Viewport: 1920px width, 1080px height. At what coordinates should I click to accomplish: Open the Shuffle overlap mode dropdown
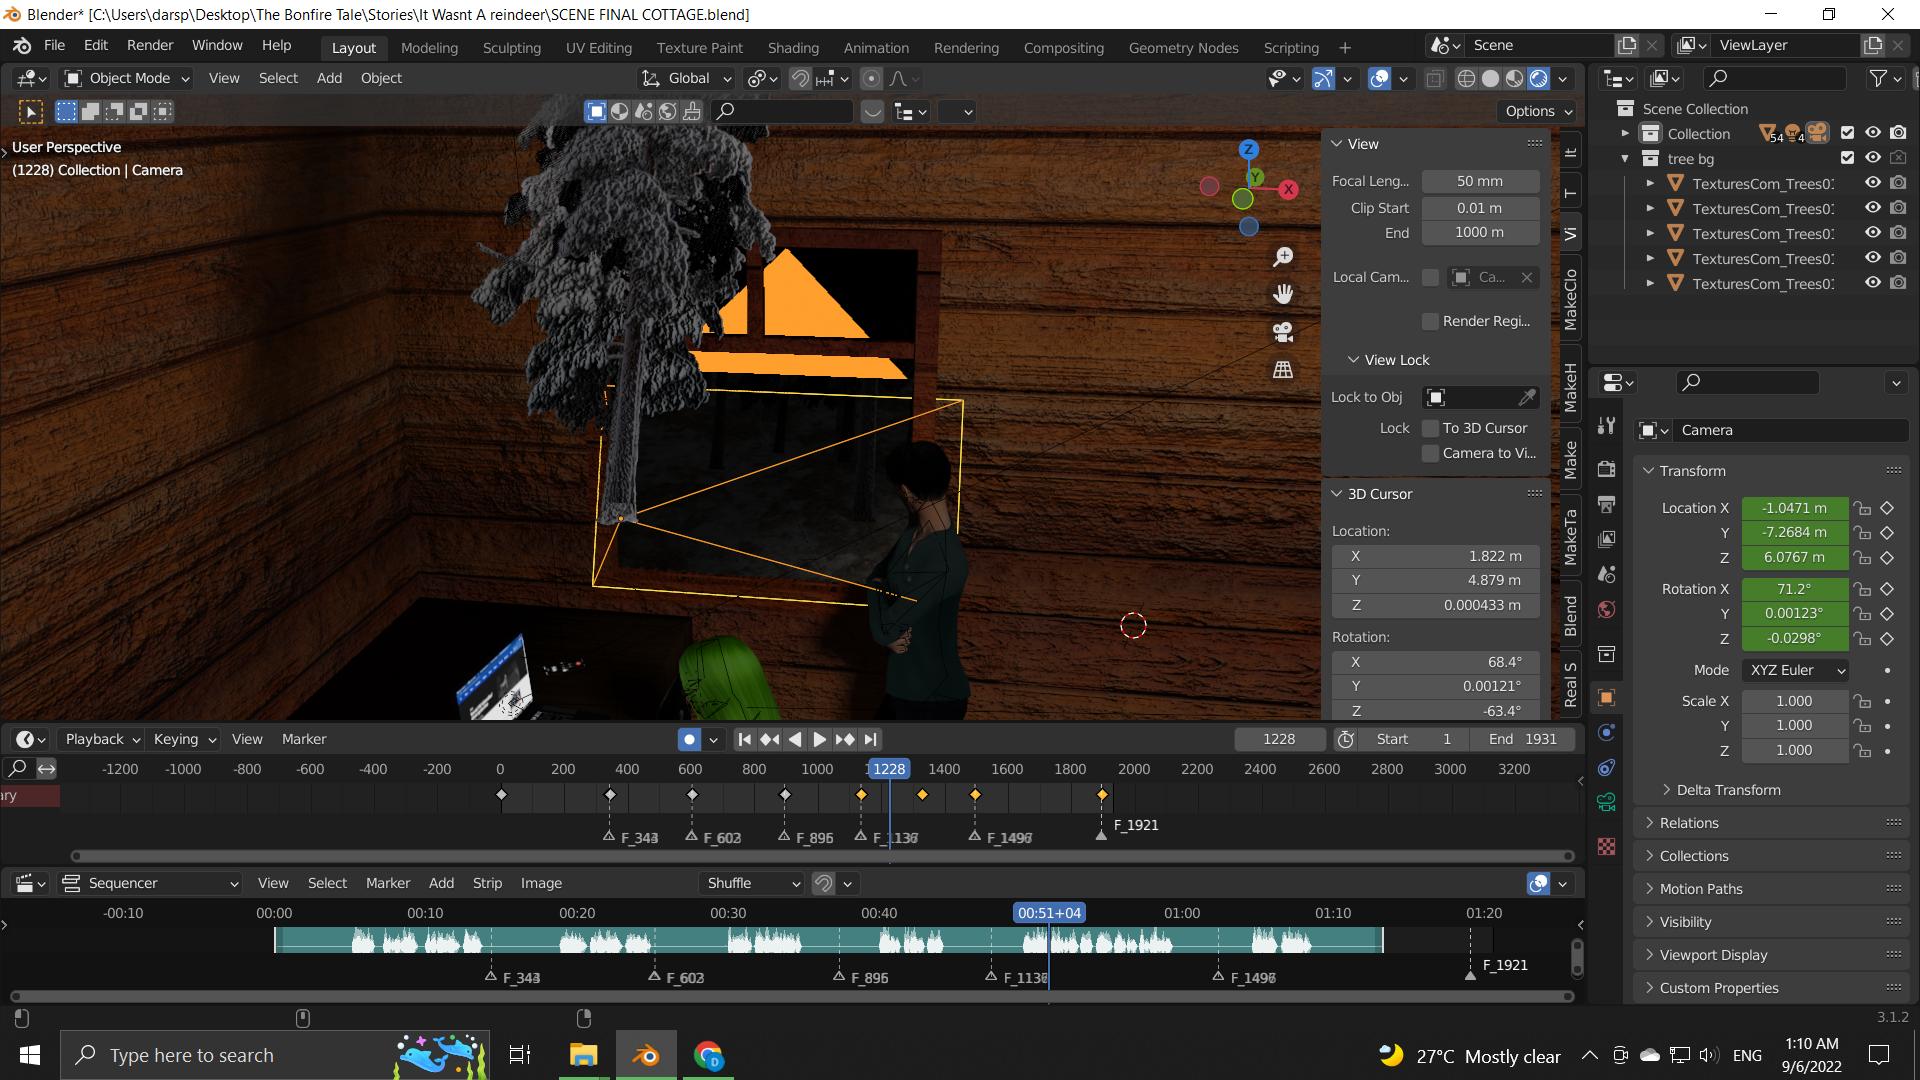click(753, 883)
